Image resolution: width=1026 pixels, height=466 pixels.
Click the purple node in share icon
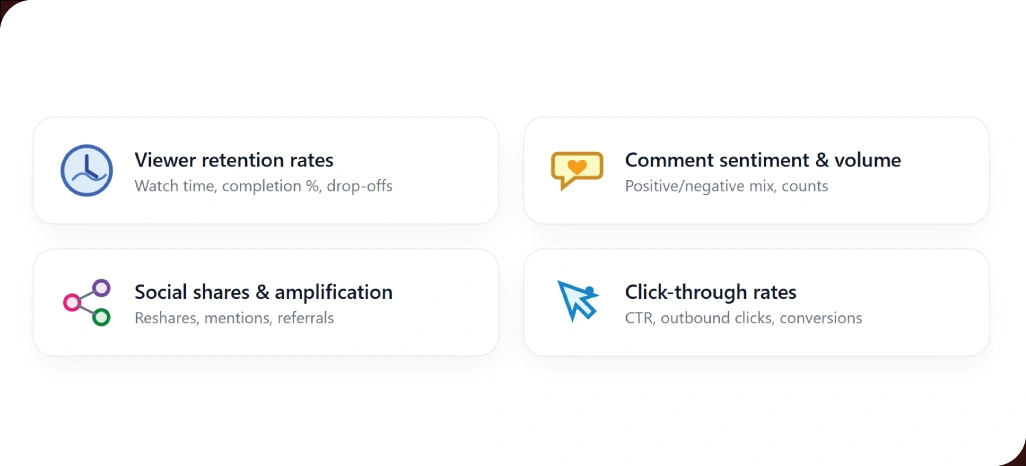point(101,288)
